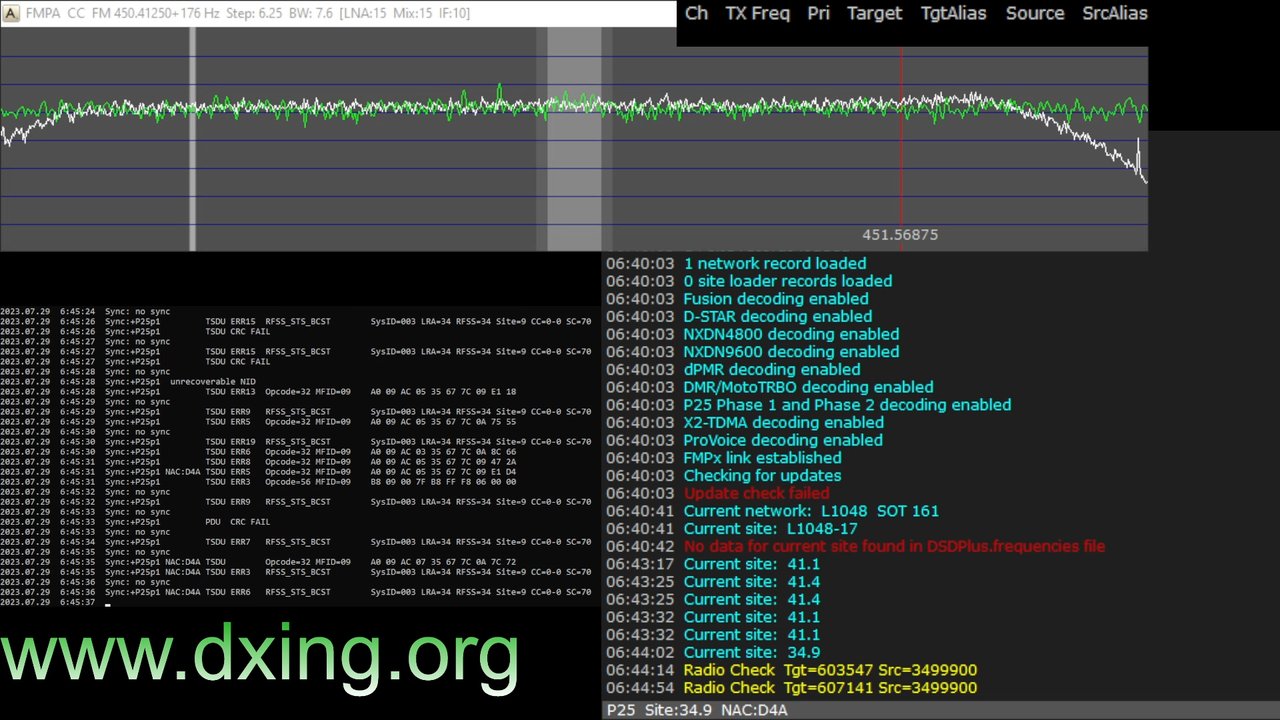Select the TX Freq column header

pyautogui.click(x=757, y=13)
